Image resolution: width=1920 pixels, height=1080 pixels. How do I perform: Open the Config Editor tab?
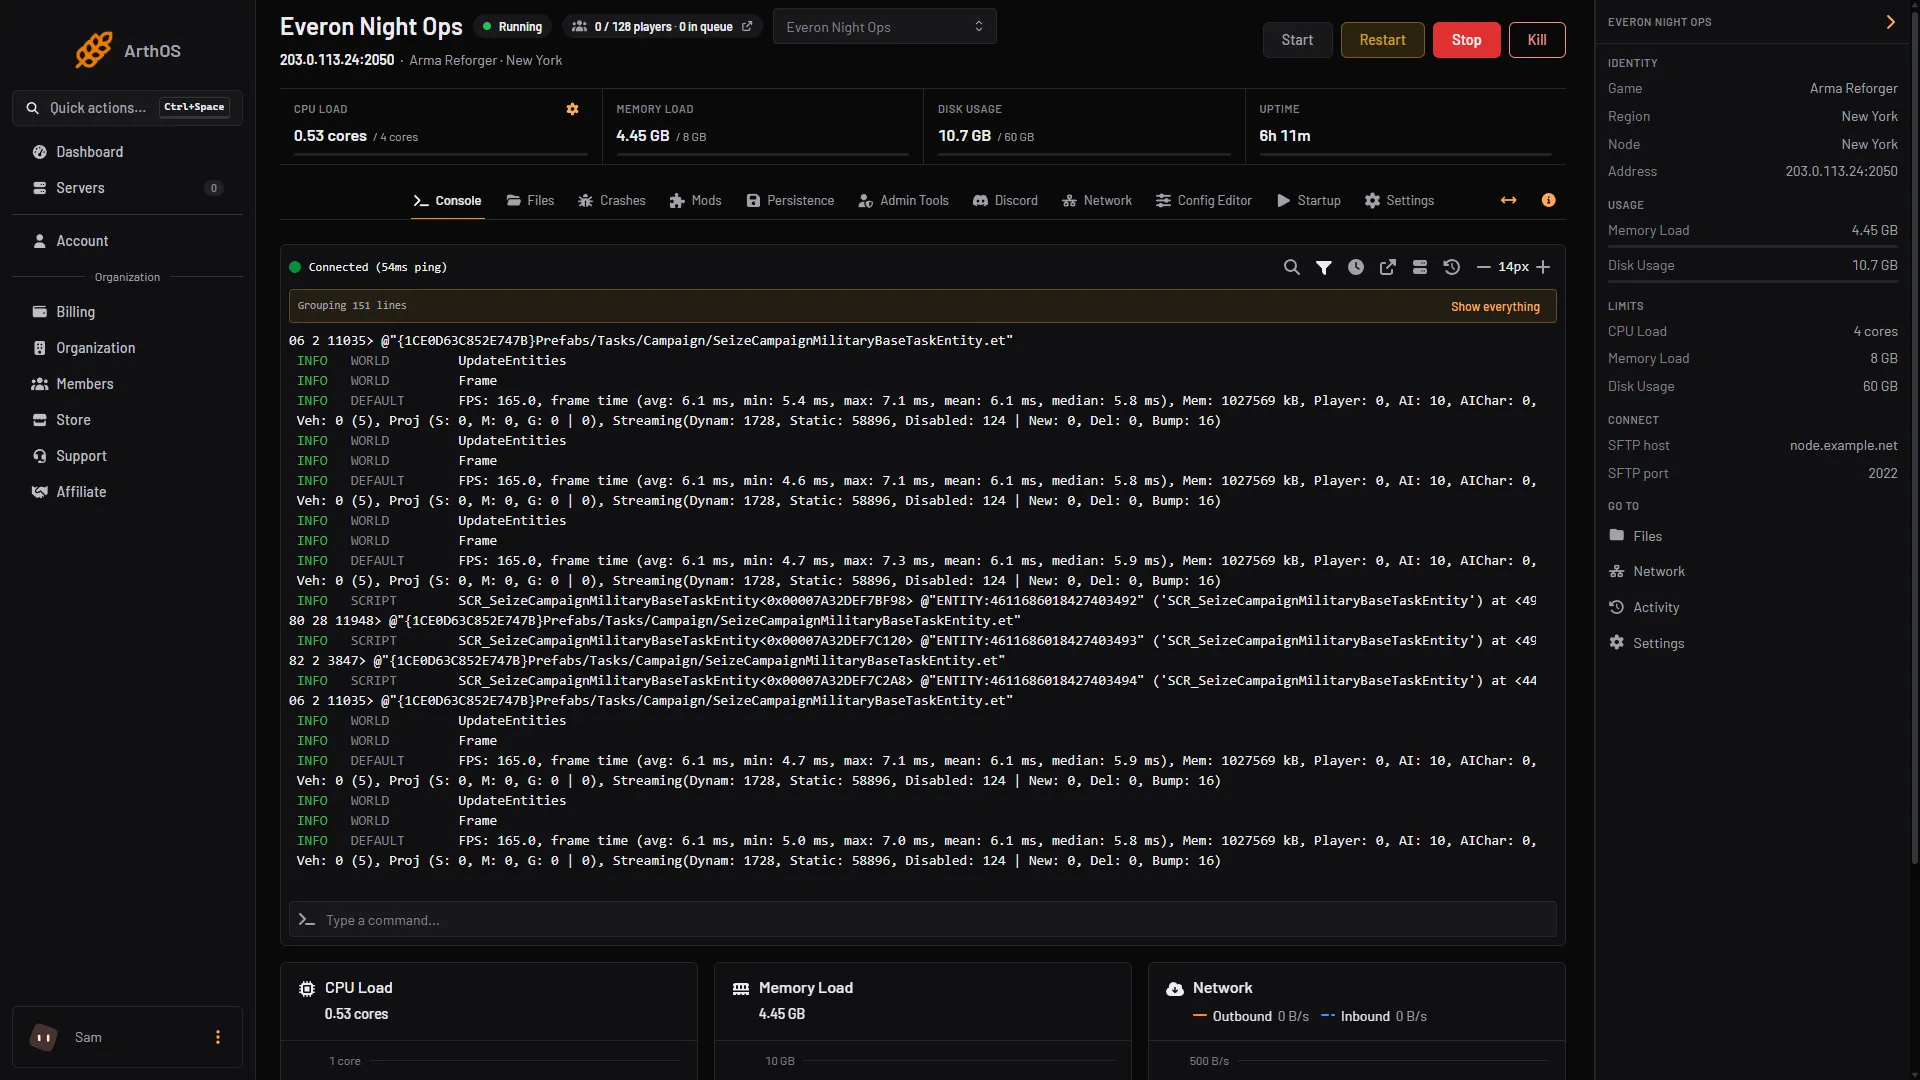pyautogui.click(x=1204, y=201)
